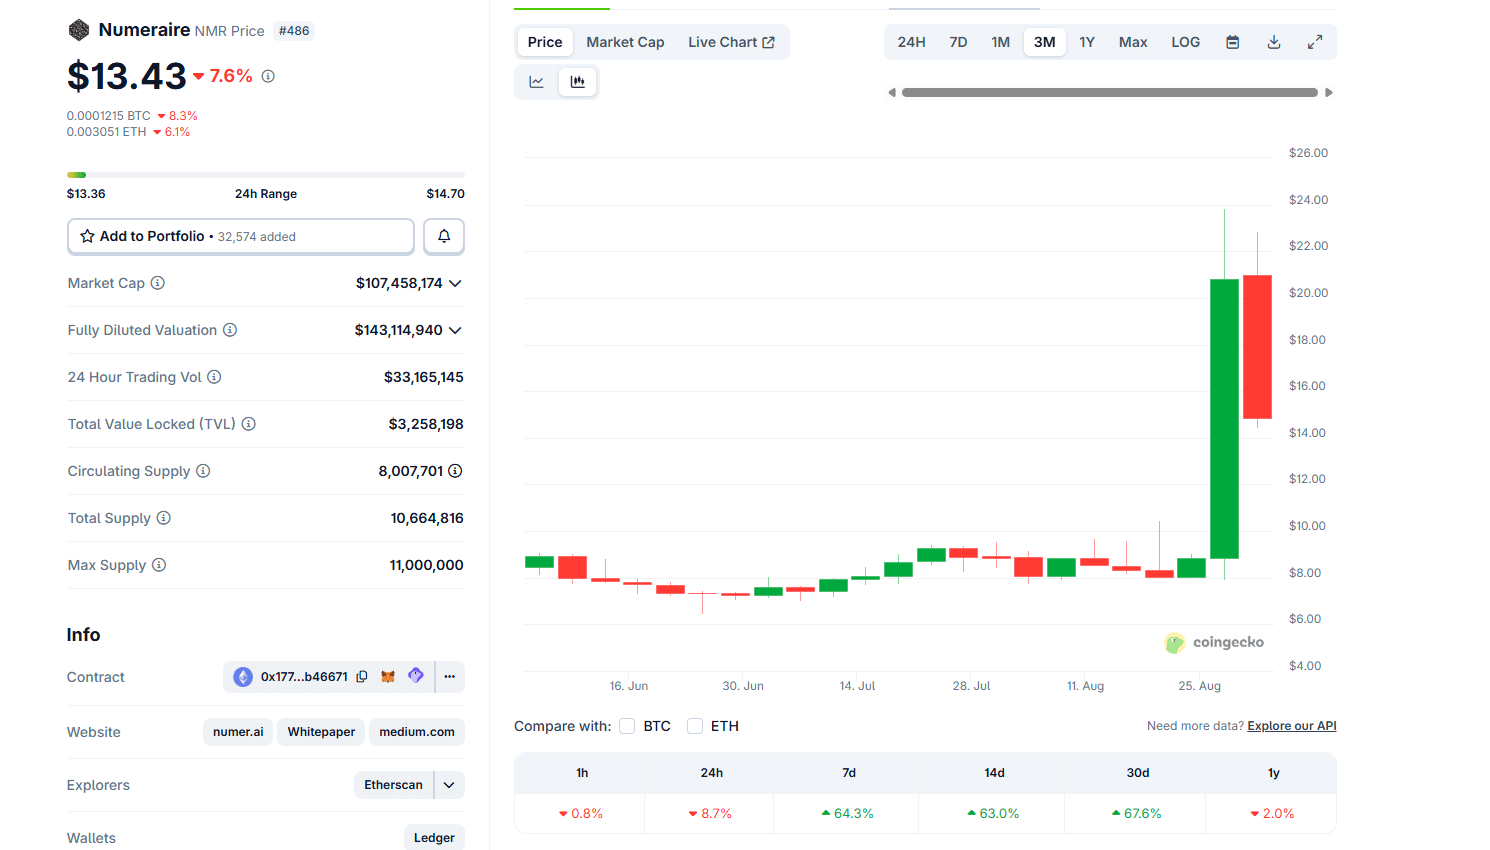1490x850 pixels.
Task: Open the calendar date range picker
Action: click(x=1233, y=42)
